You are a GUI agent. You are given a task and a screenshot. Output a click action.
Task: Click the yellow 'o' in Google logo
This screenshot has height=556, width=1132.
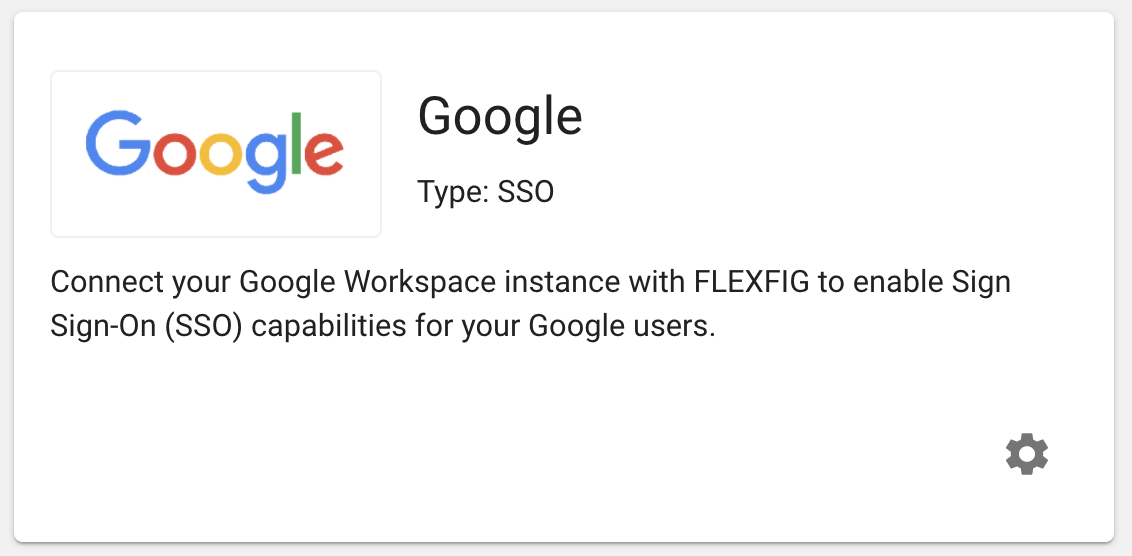222,155
